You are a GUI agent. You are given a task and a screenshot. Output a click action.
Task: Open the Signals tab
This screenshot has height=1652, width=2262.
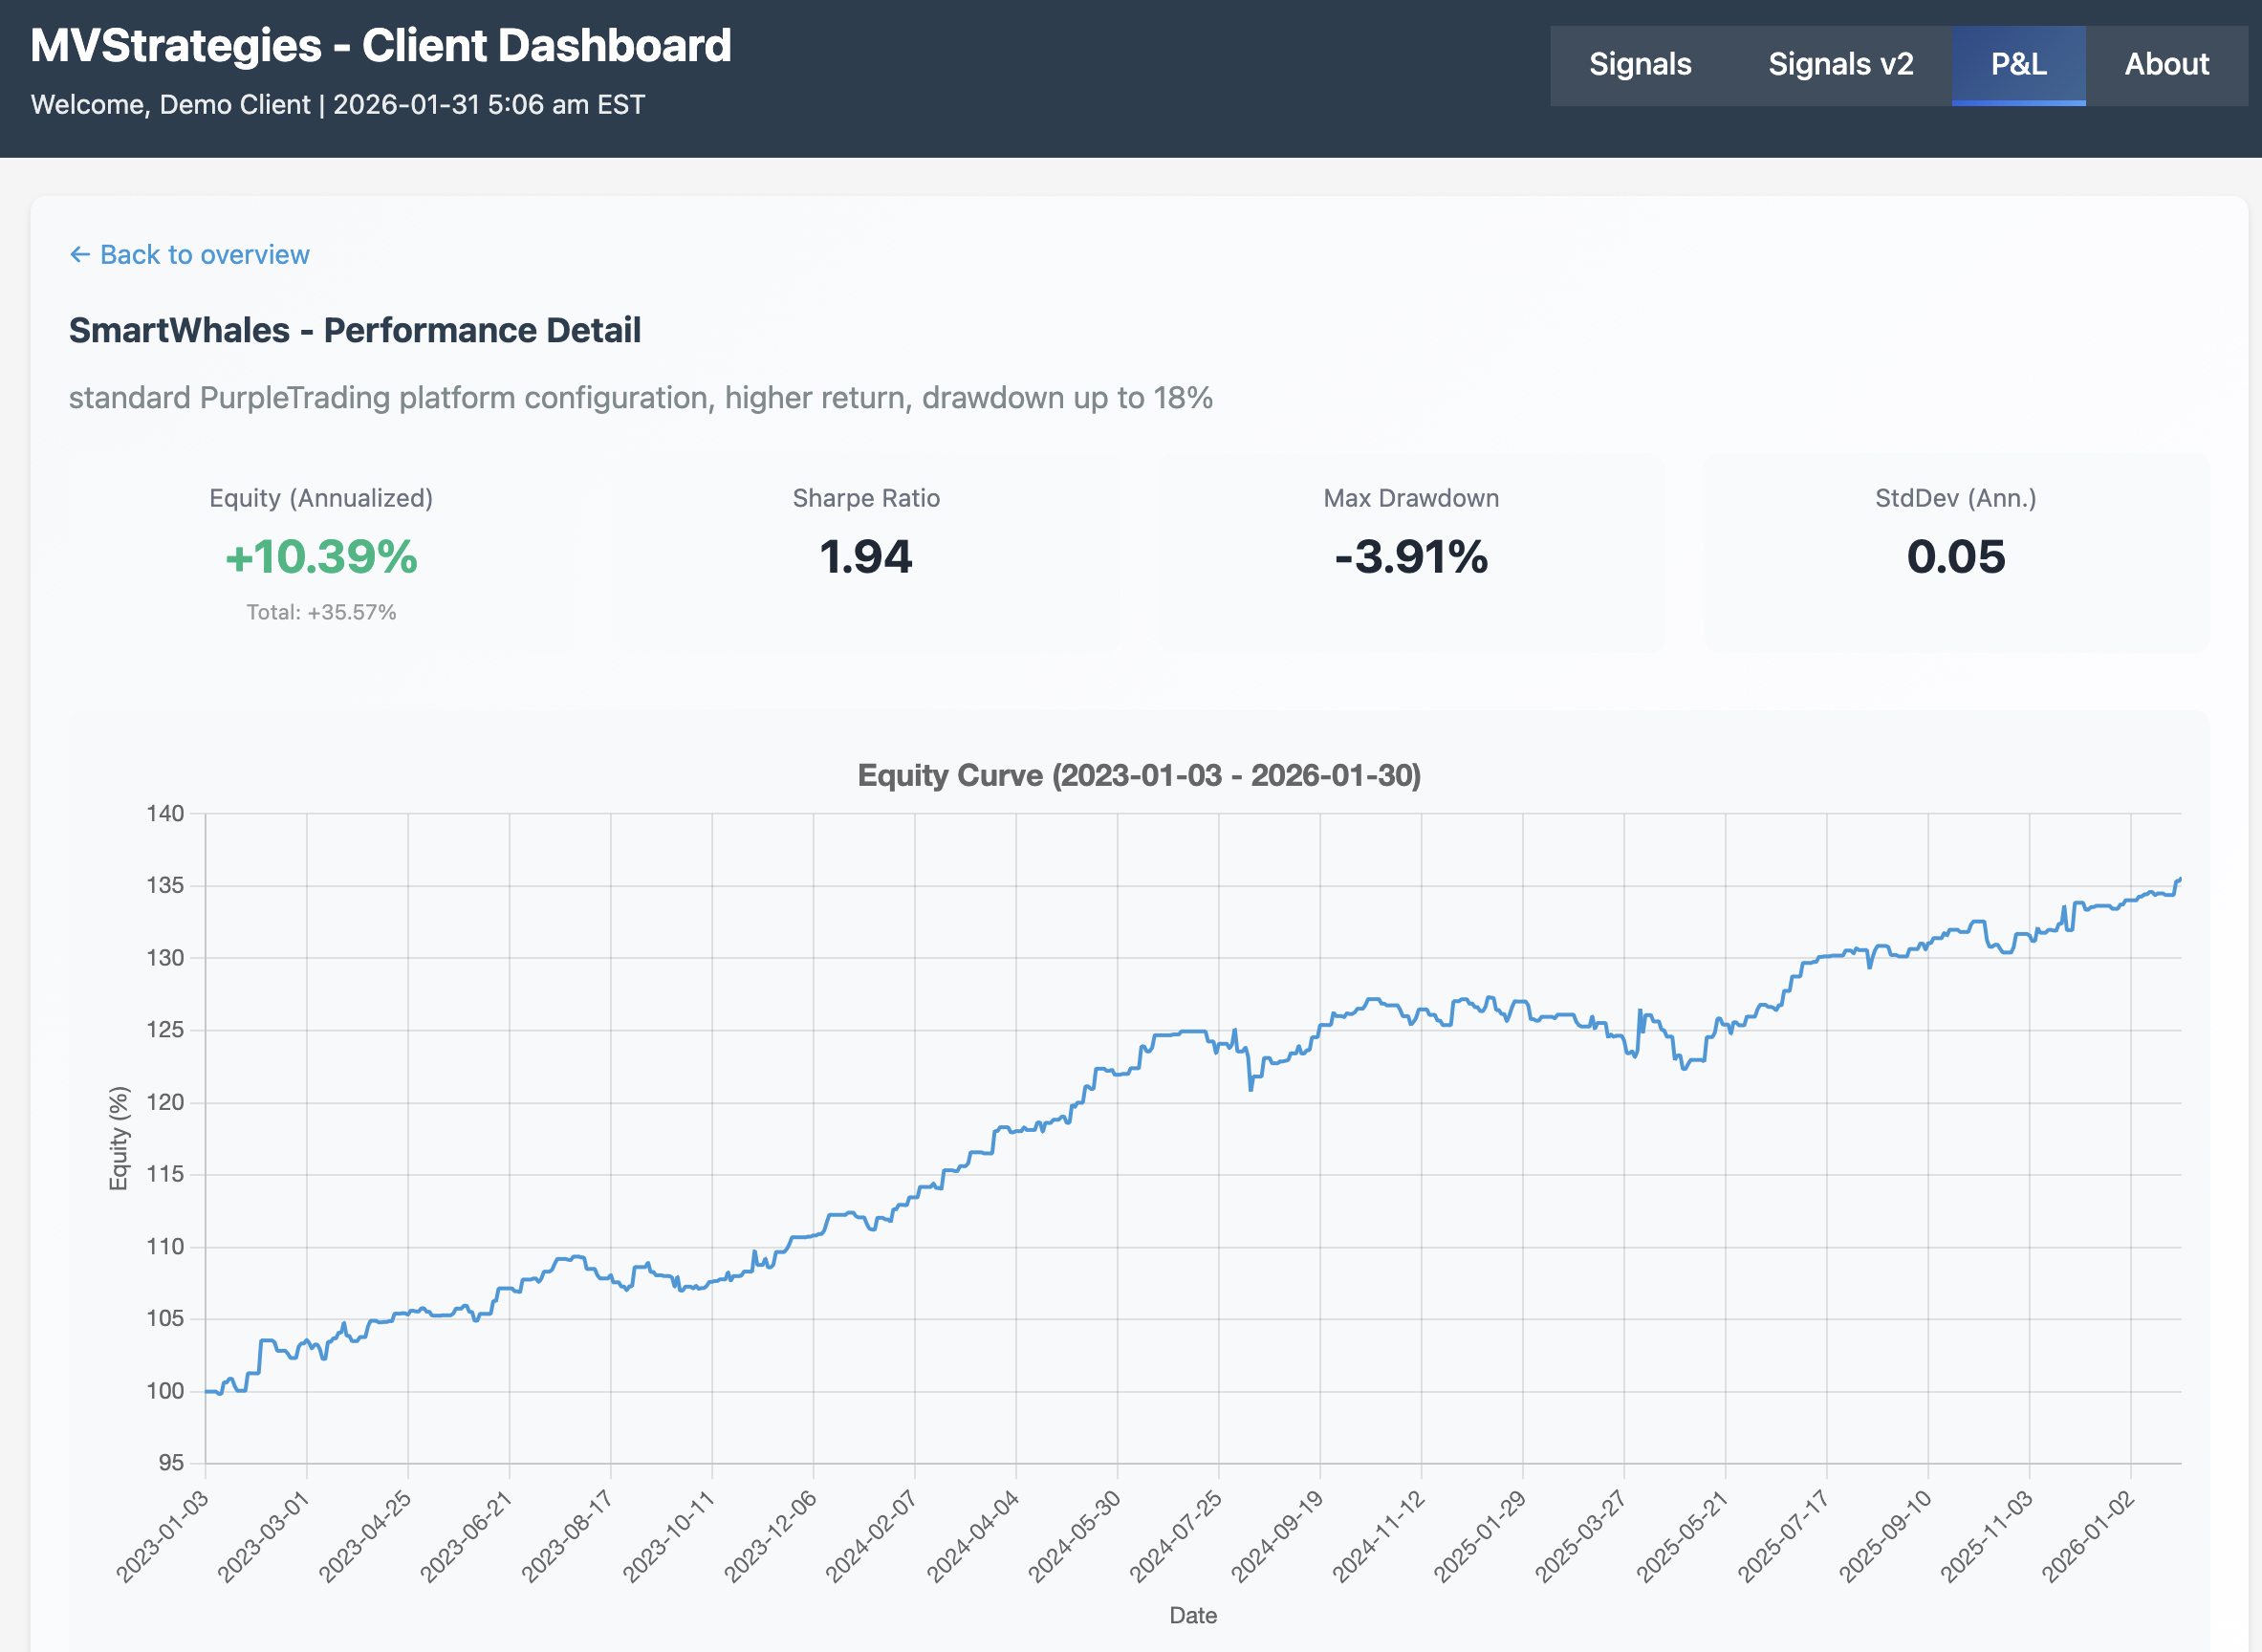point(1640,65)
